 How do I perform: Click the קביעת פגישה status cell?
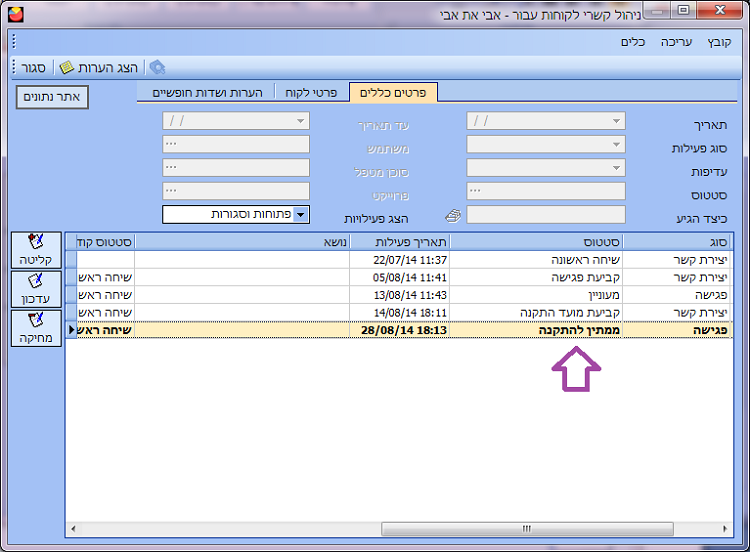point(536,277)
